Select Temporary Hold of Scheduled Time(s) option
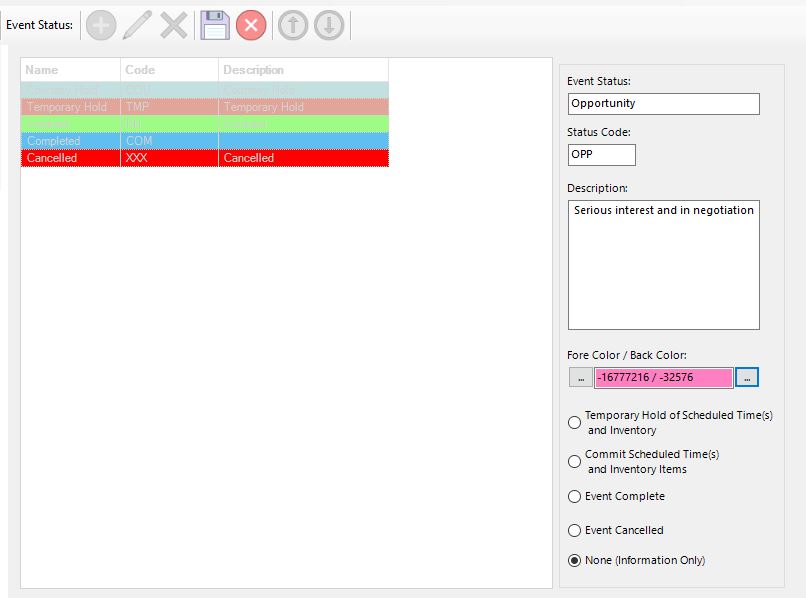The image size is (806, 598). pos(575,423)
